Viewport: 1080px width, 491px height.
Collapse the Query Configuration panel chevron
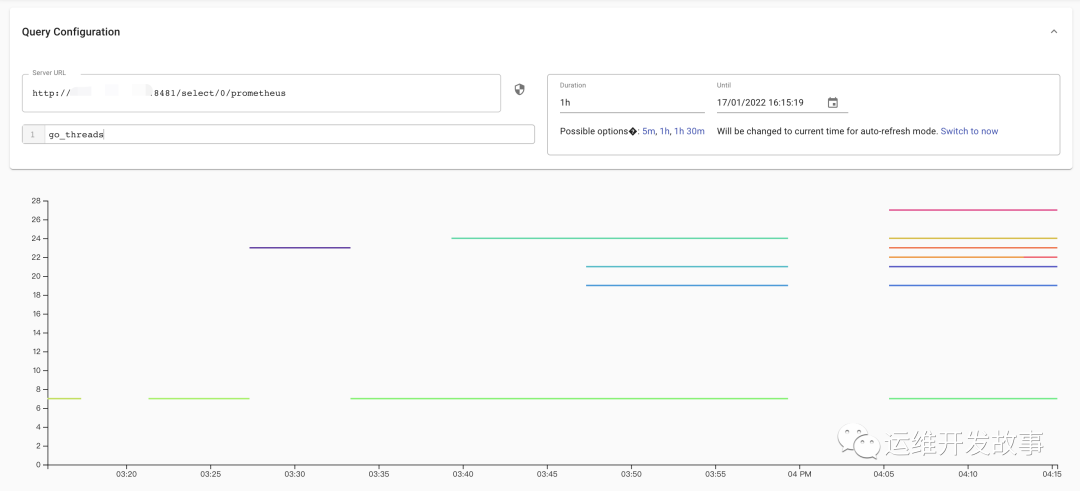coord(1053,32)
